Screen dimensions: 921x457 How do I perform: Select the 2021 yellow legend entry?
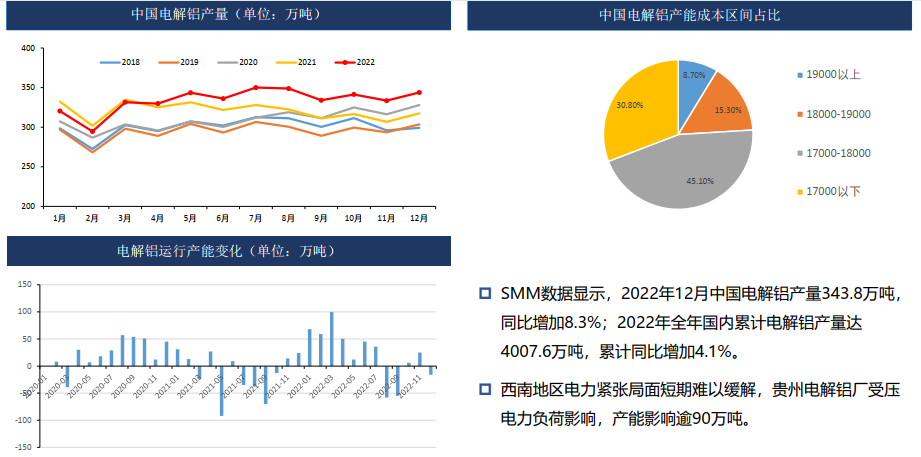tap(286, 63)
